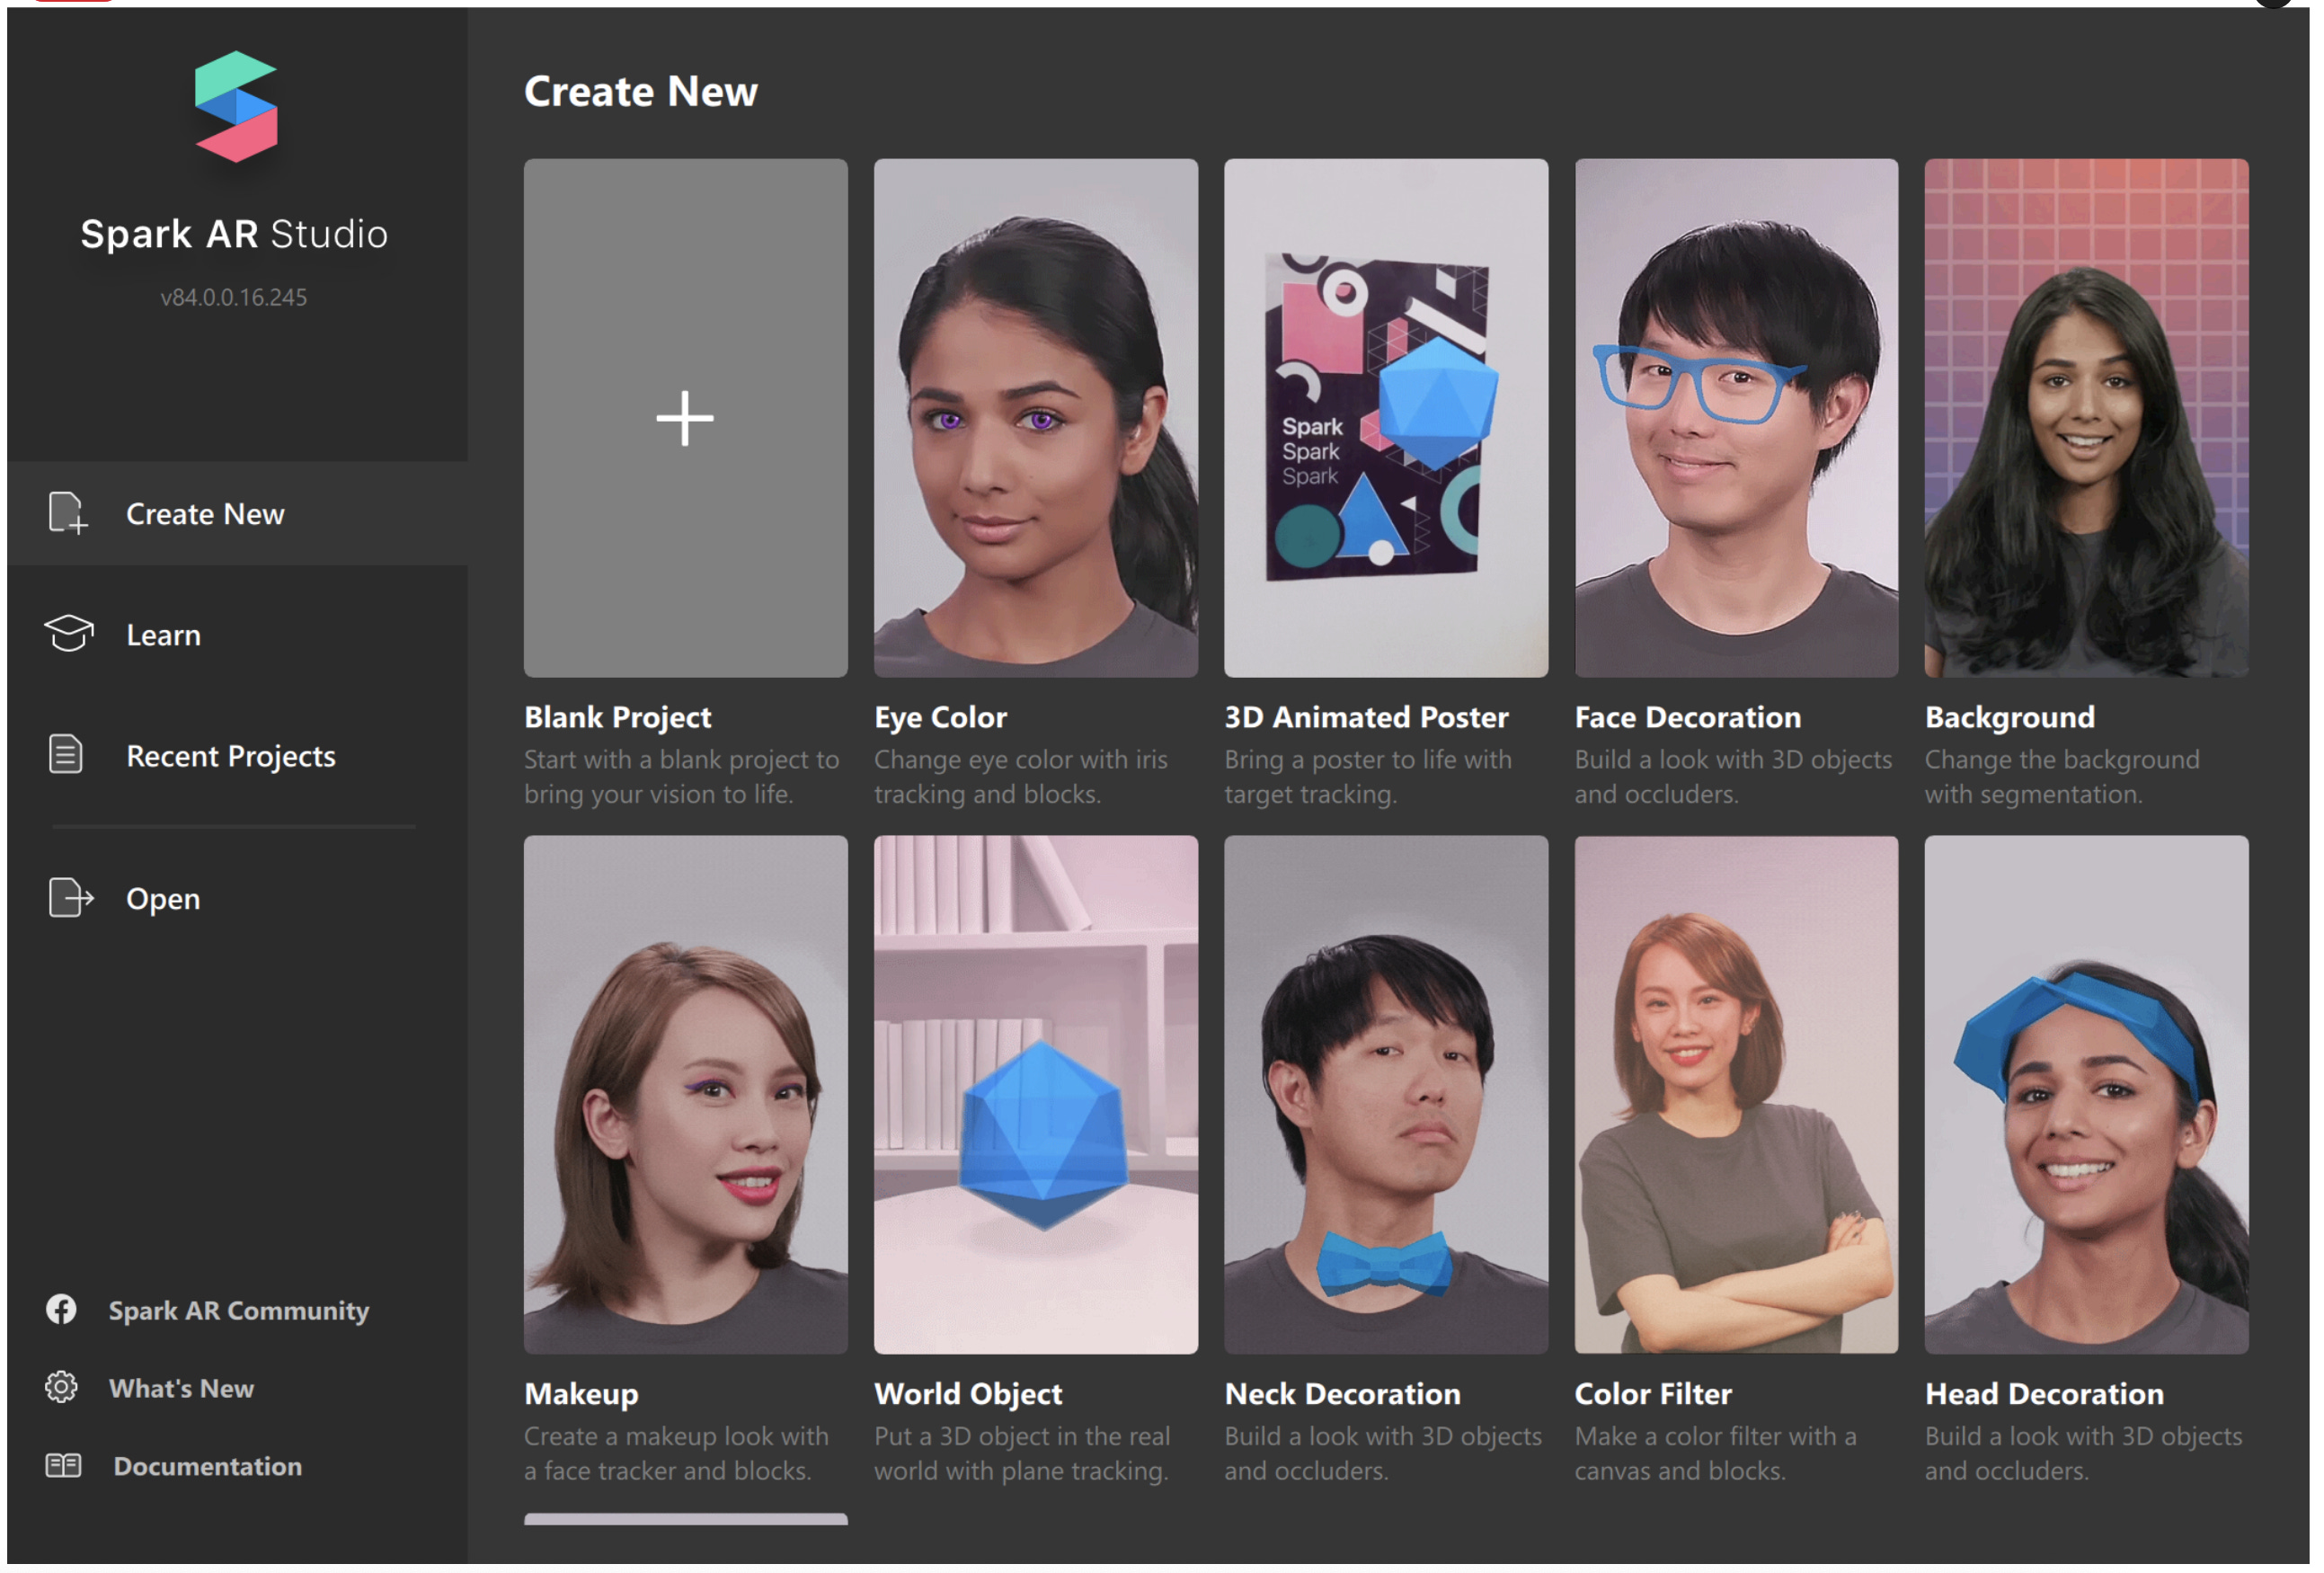Click the Background title text

click(2010, 717)
